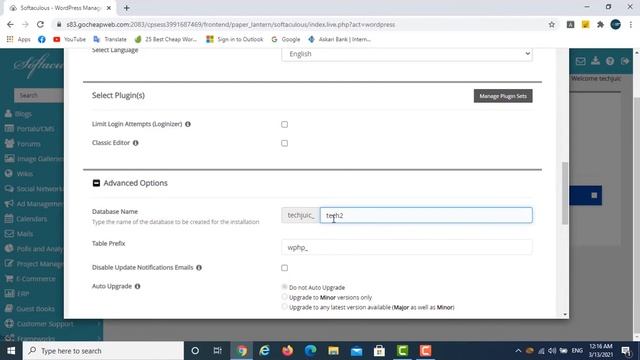This screenshot has height=360, width=640.
Task: Select Upgrade to any latest version available
Action: [x=284, y=307]
